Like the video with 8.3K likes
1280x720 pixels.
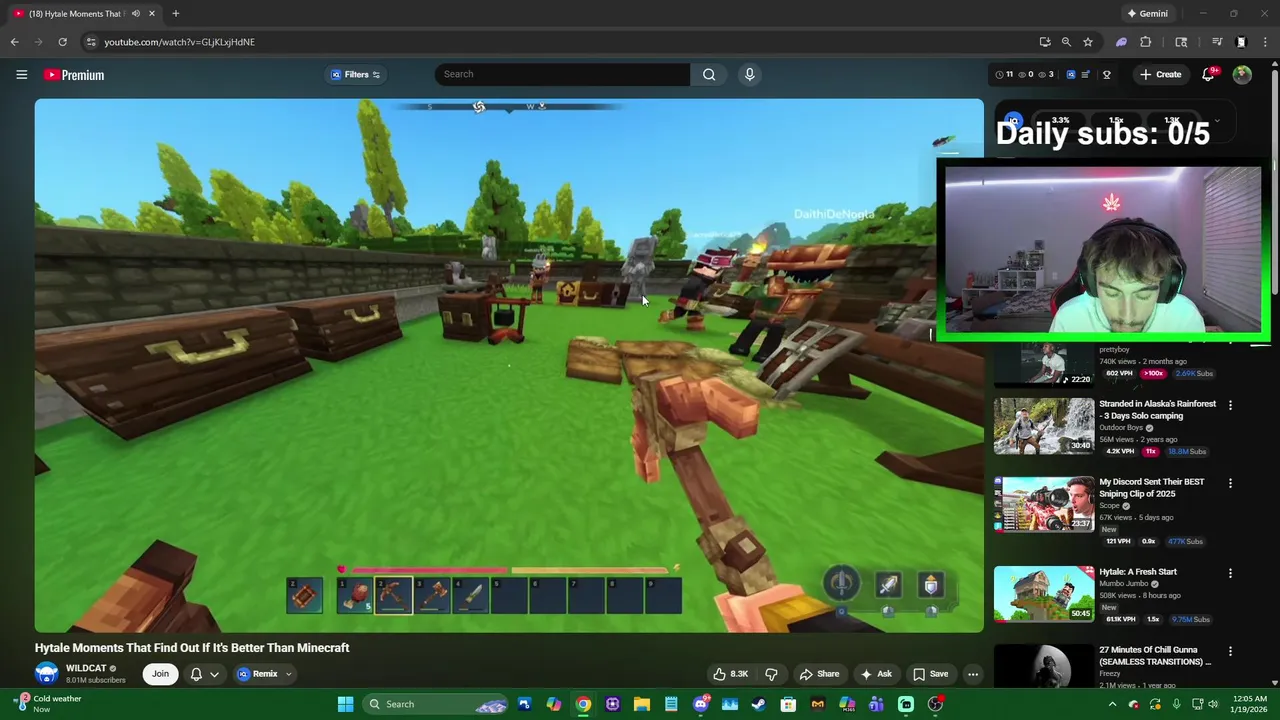730,674
